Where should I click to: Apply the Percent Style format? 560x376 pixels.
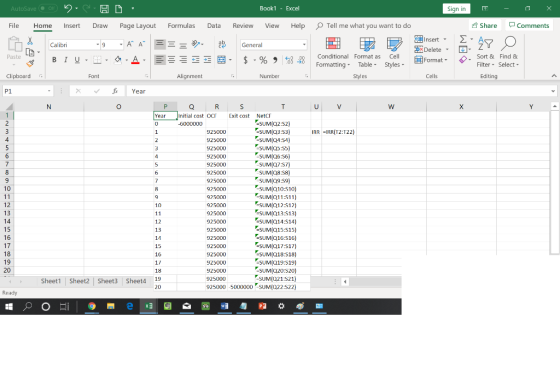pyautogui.click(x=263, y=60)
